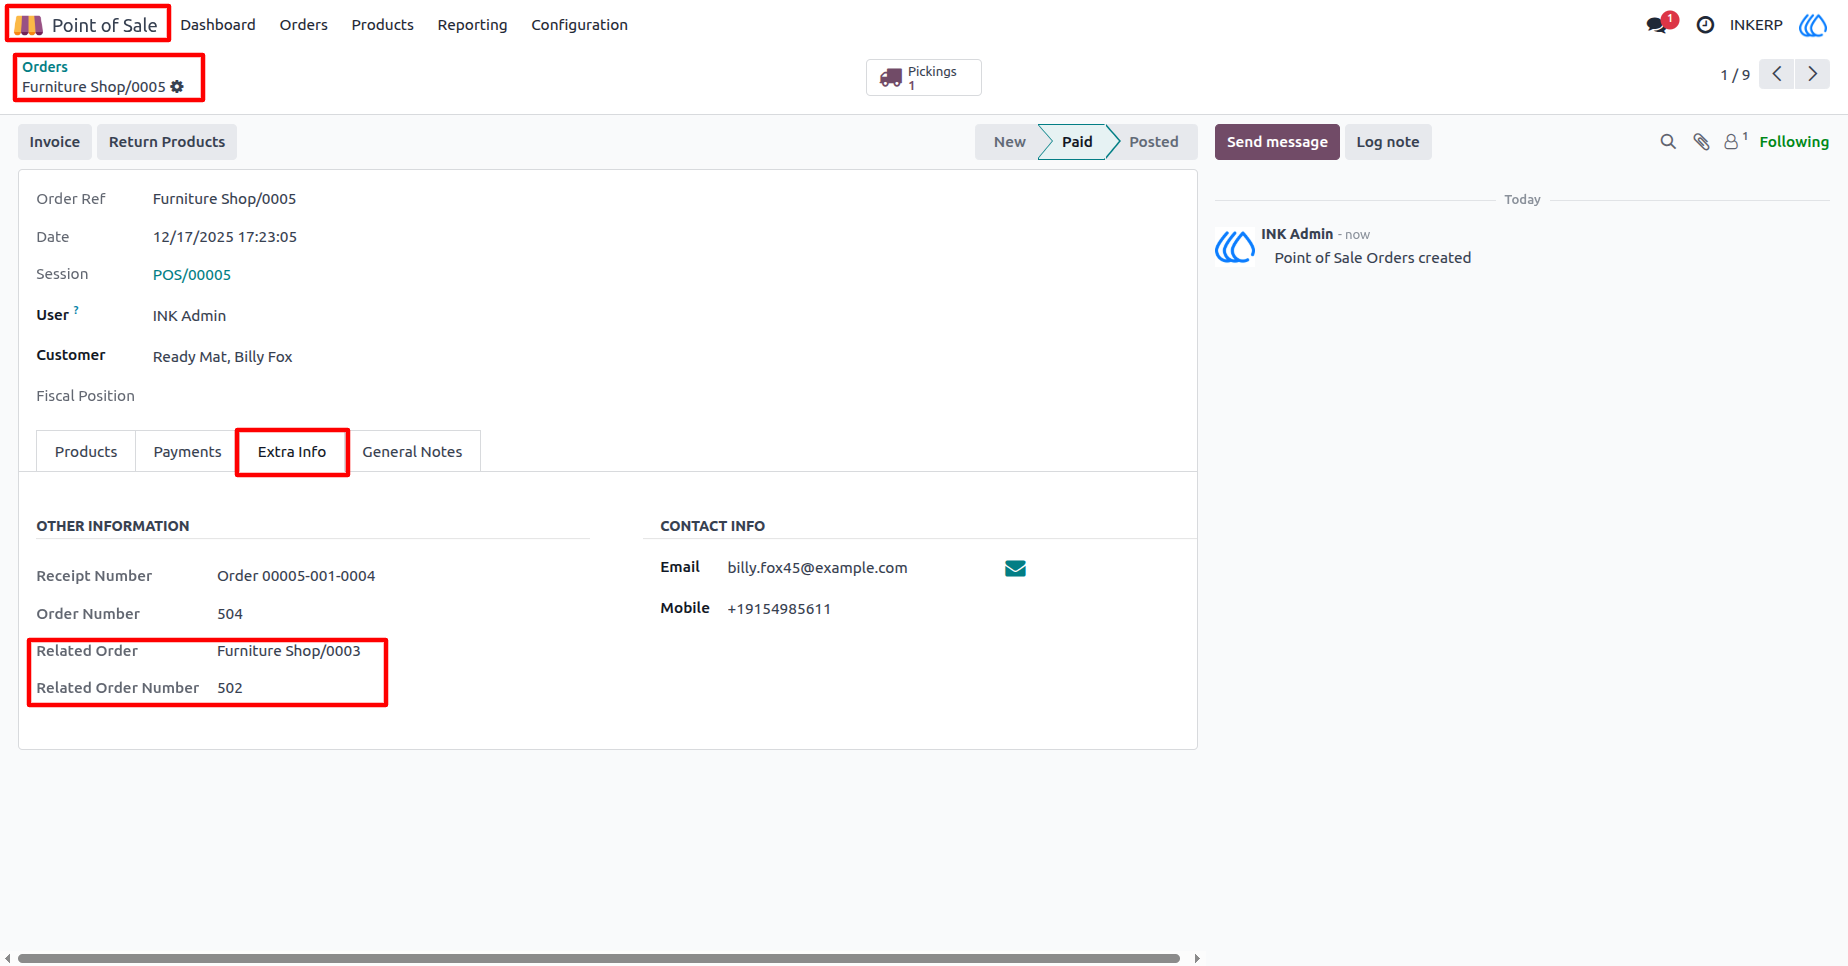Click the Posted status stage
1848x966 pixels.
click(1154, 142)
